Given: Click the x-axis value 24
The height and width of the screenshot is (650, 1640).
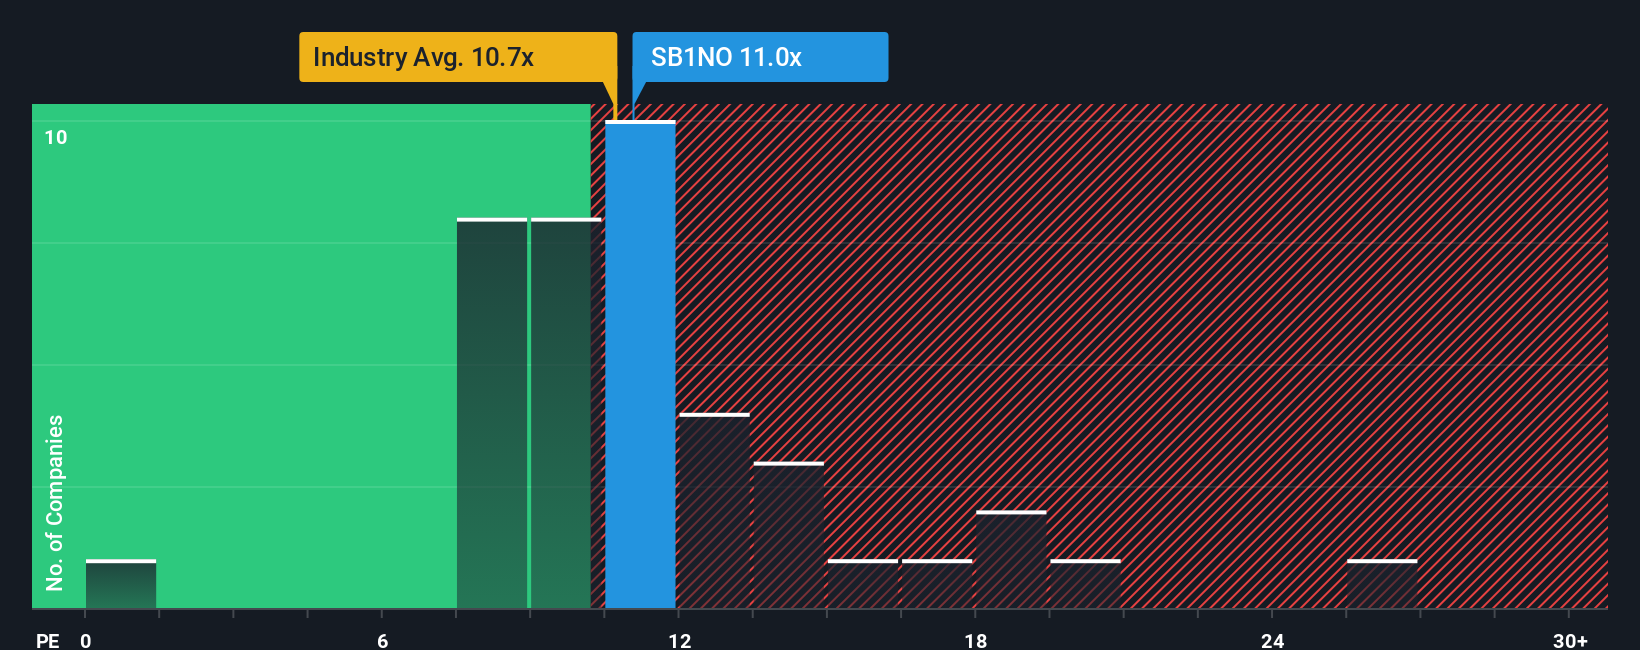Looking at the screenshot, I should (1272, 640).
